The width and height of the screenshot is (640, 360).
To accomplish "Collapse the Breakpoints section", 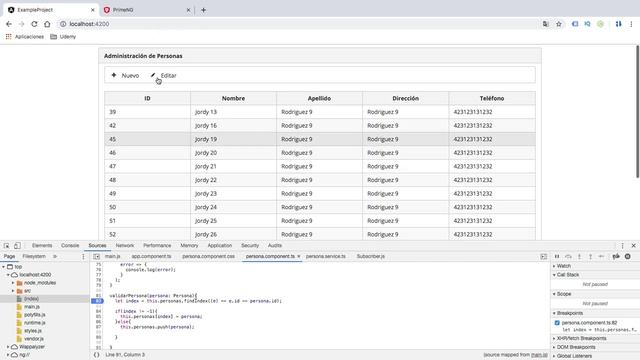I will point(569,313).
